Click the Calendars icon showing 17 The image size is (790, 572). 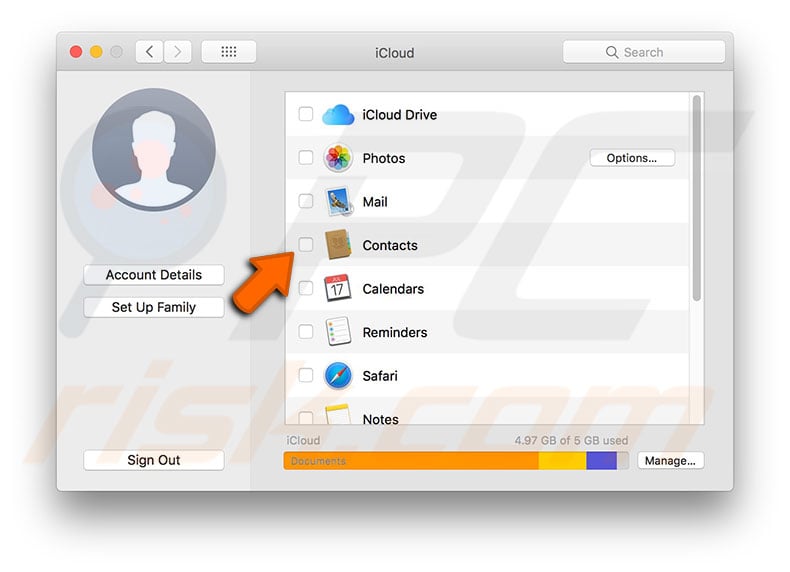[338, 288]
